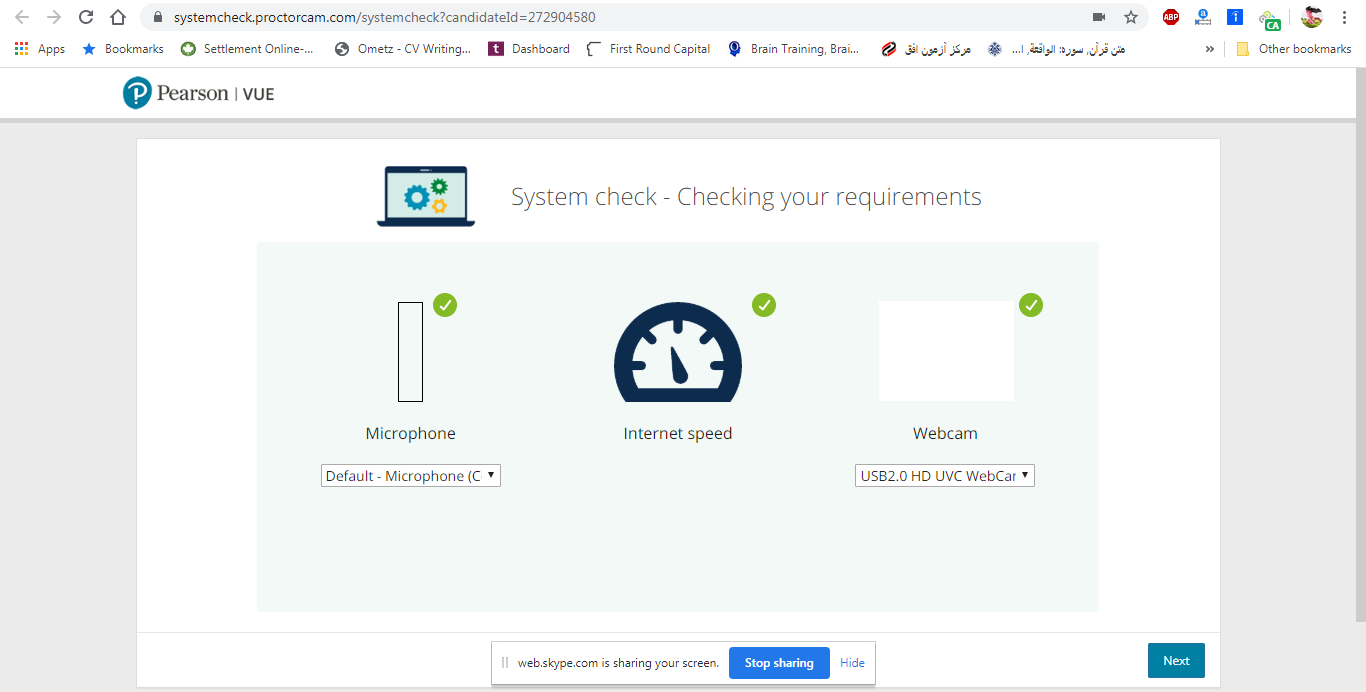The height and width of the screenshot is (692, 1366).
Task: Expand the hidden bookmarks overflow chevron
Action: (1210, 49)
